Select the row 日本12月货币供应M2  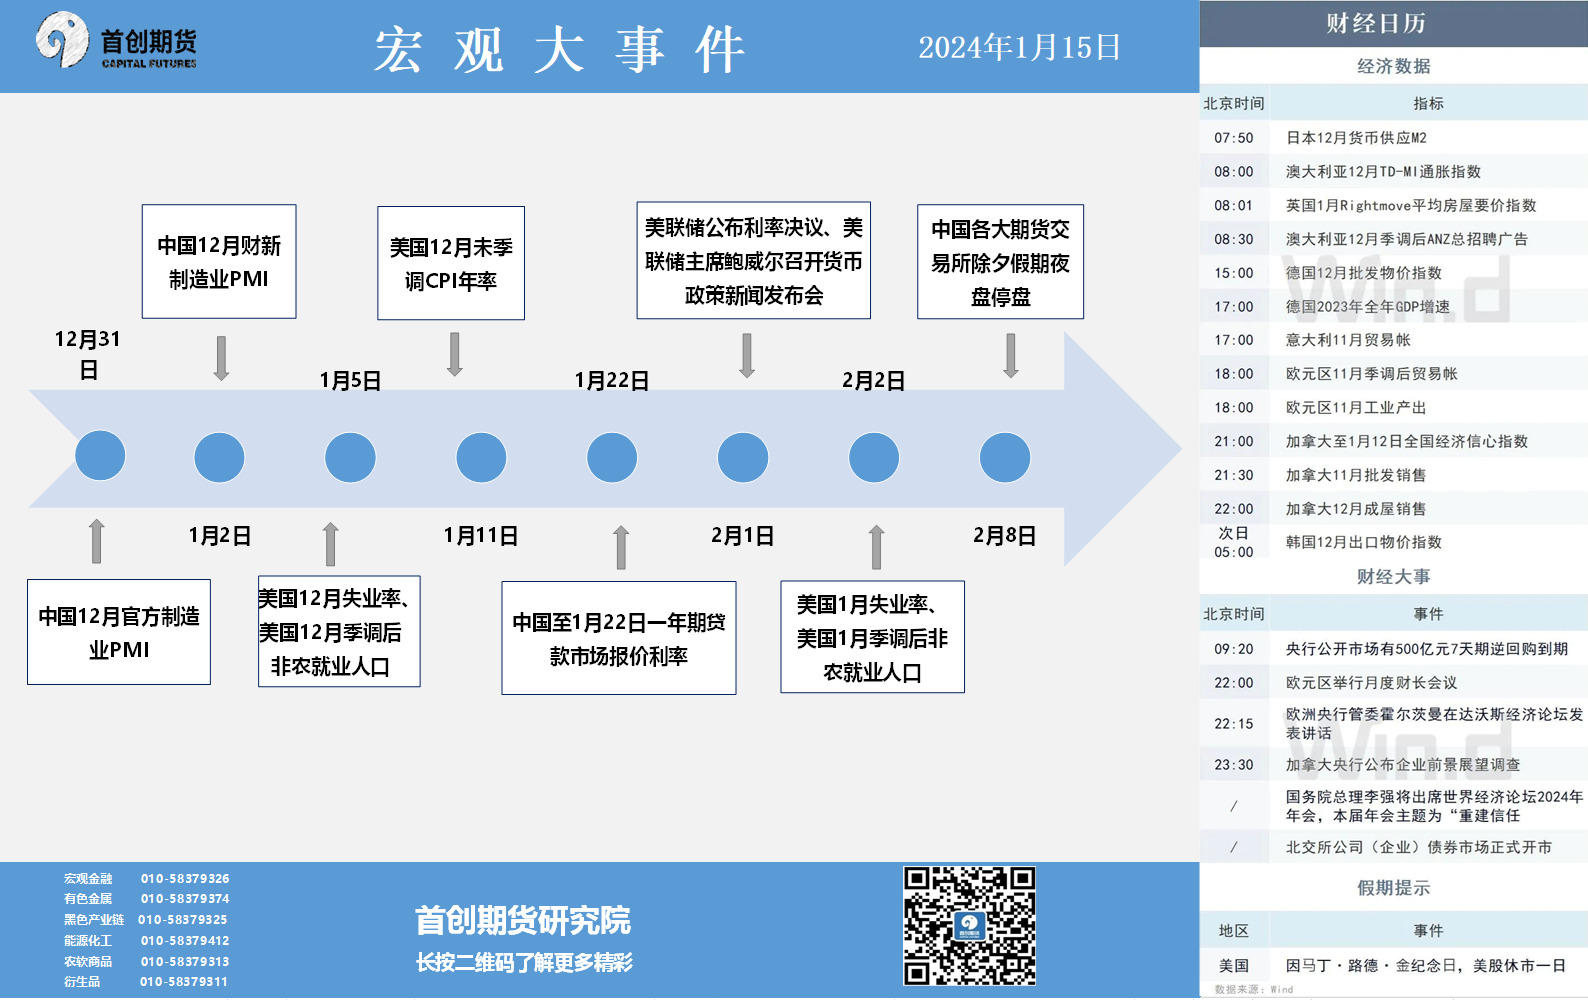tap(1394, 138)
